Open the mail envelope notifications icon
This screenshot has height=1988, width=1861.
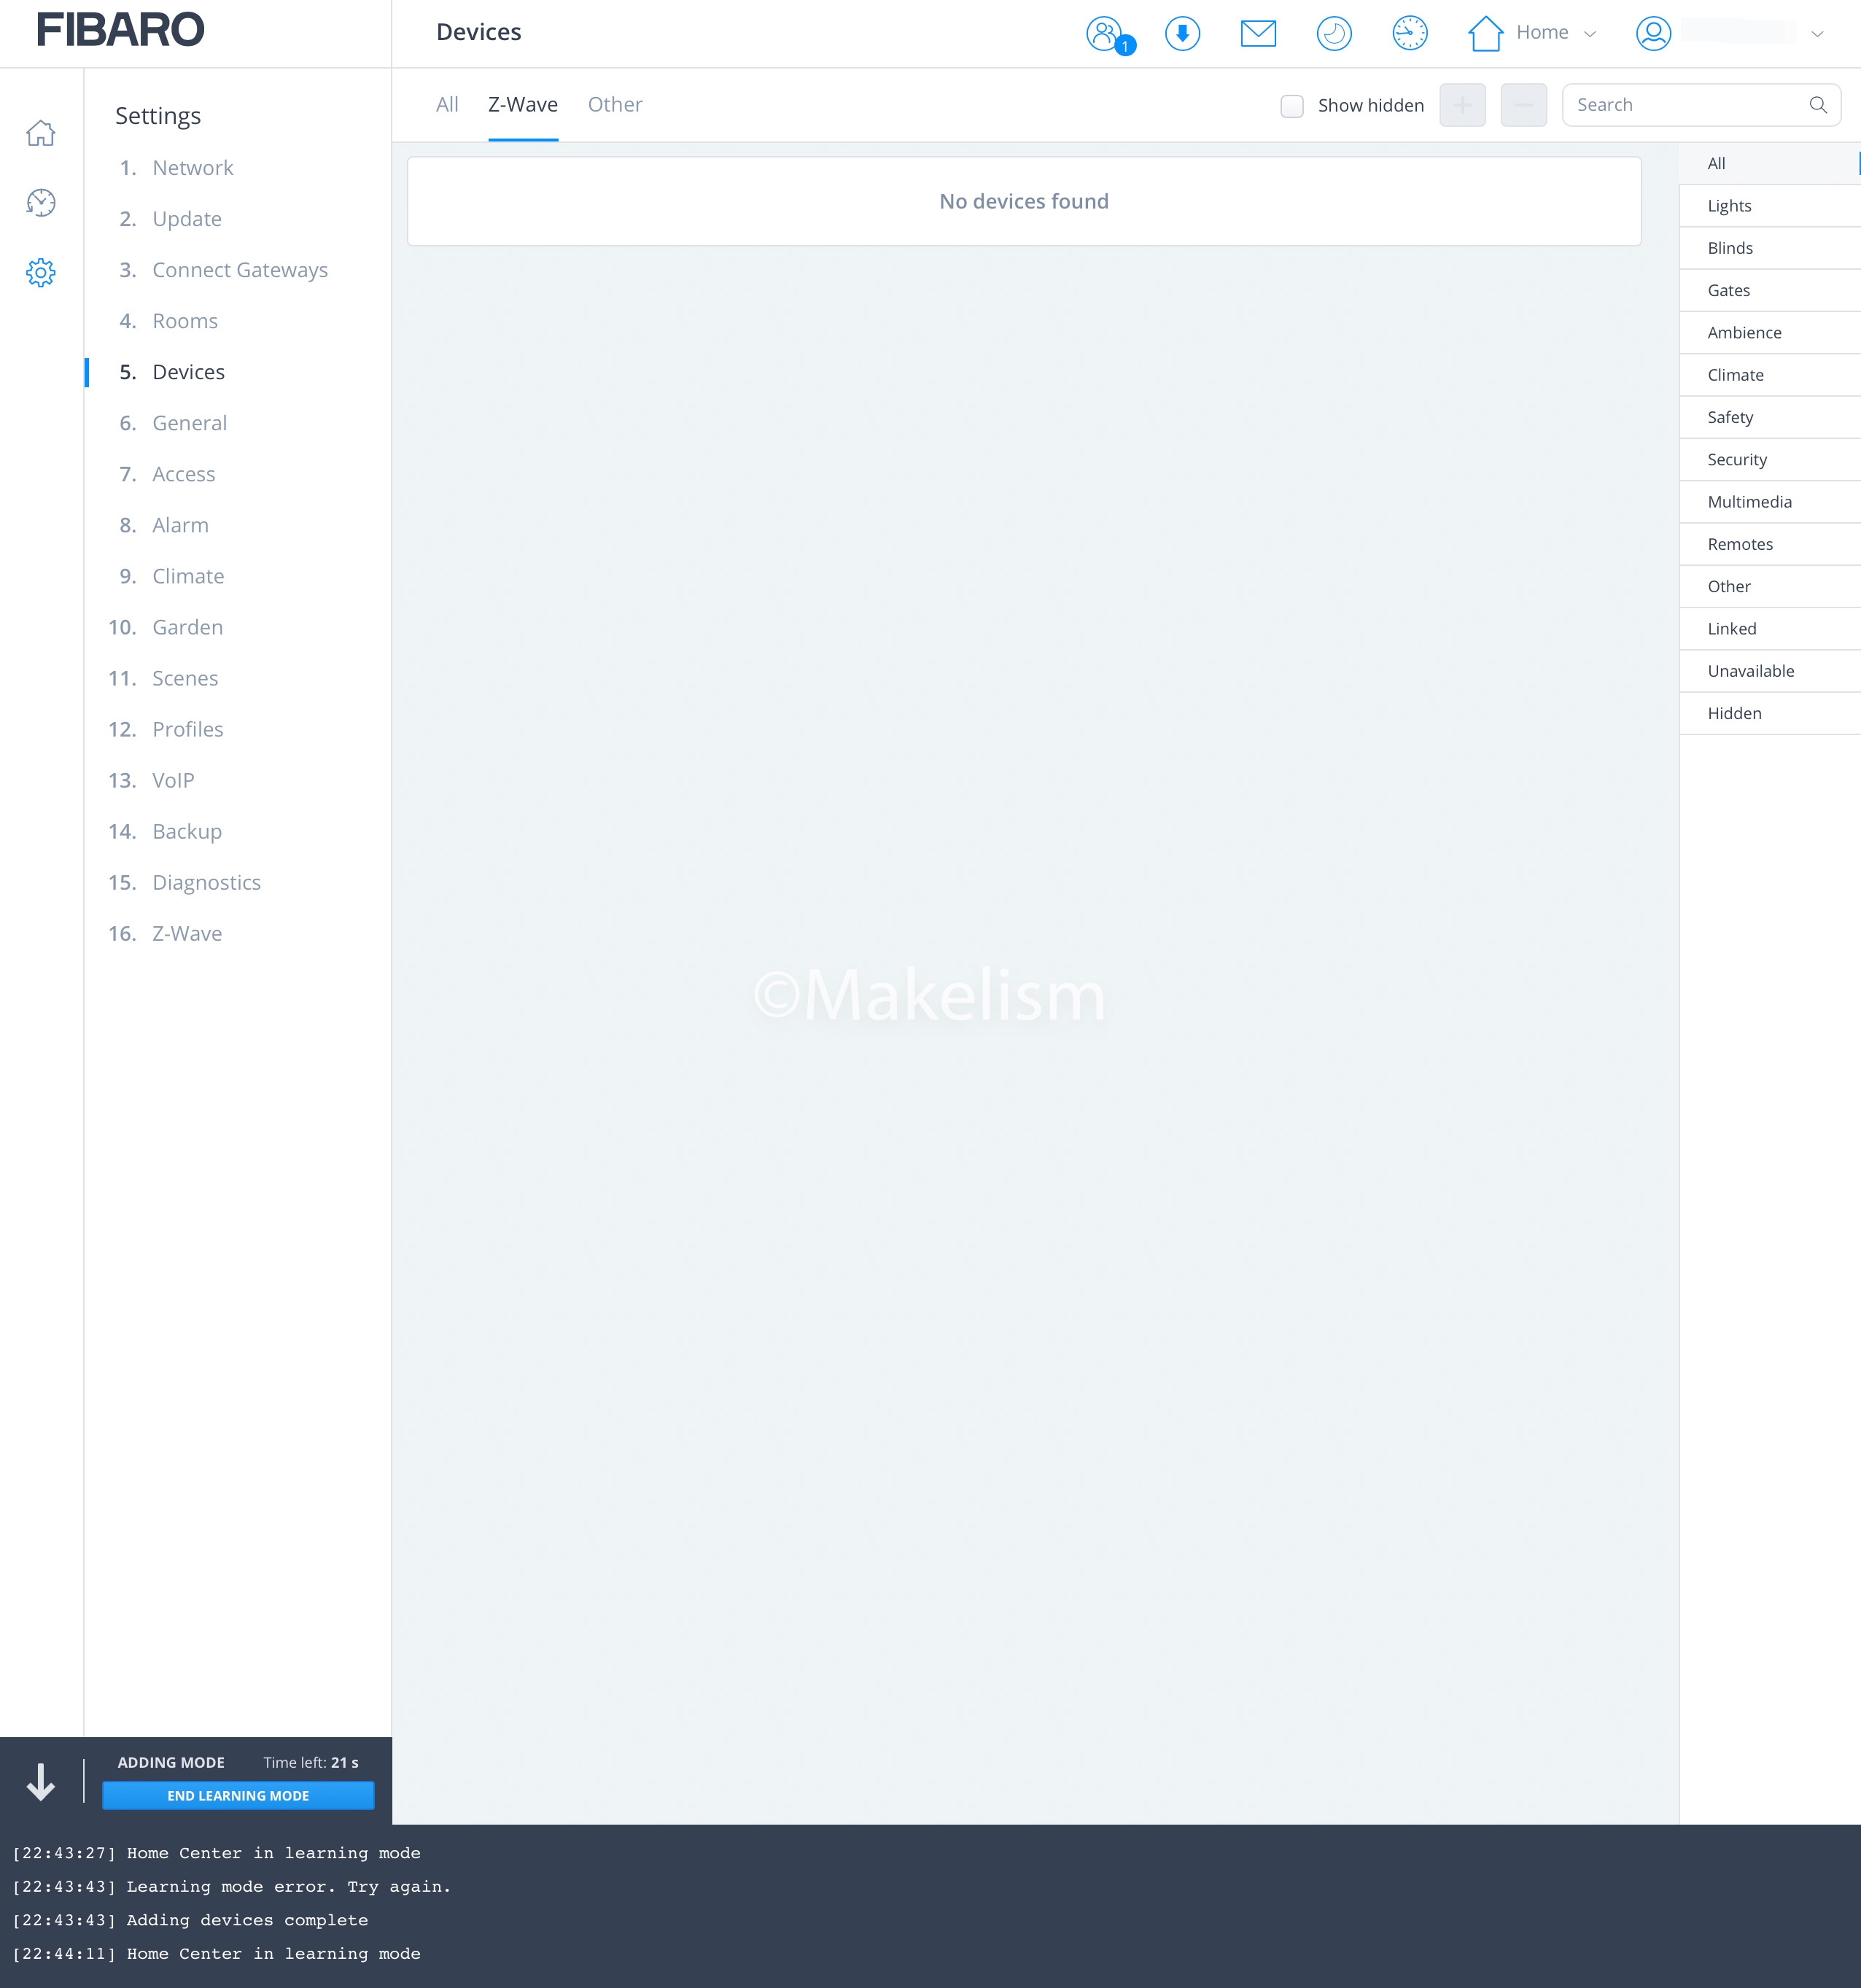pos(1257,34)
